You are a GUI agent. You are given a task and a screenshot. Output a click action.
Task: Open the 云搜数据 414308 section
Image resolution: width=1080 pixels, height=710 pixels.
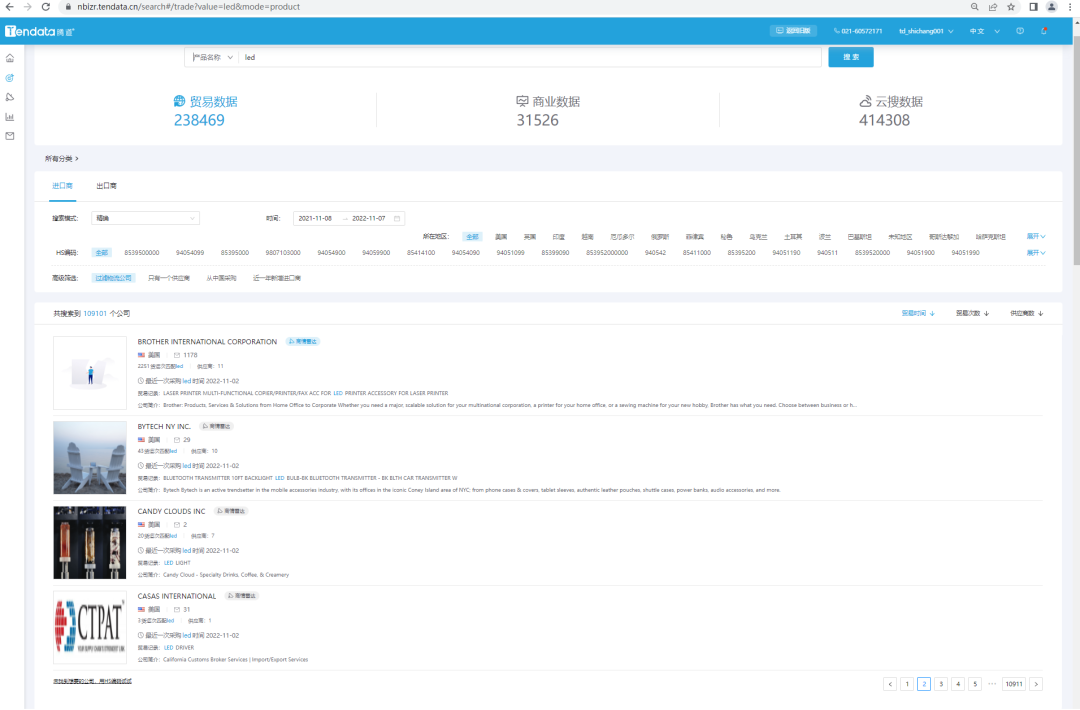tap(890, 111)
